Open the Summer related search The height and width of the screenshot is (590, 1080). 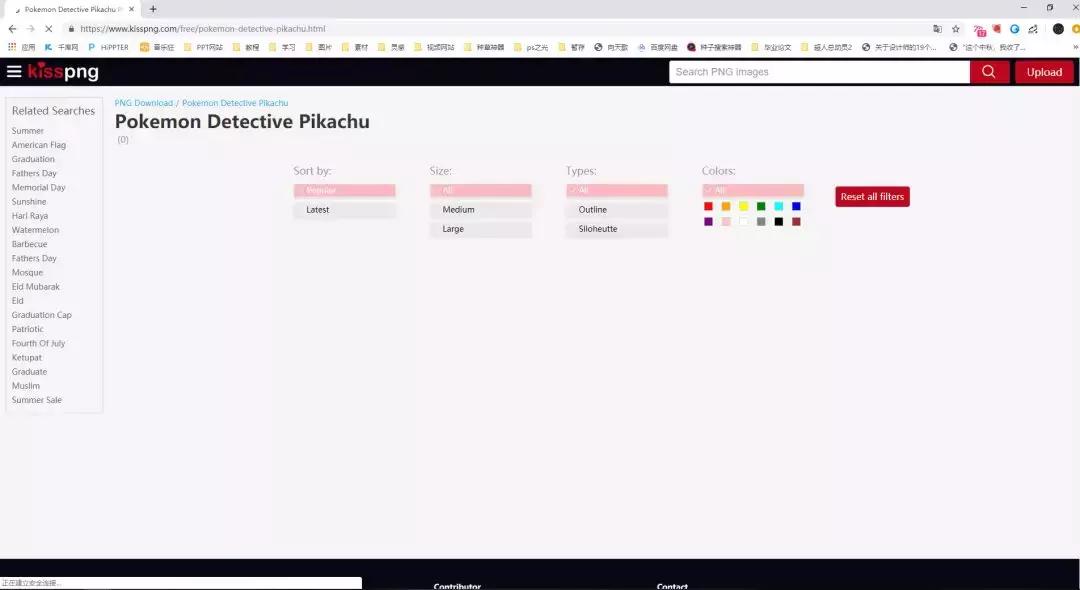point(28,131)
